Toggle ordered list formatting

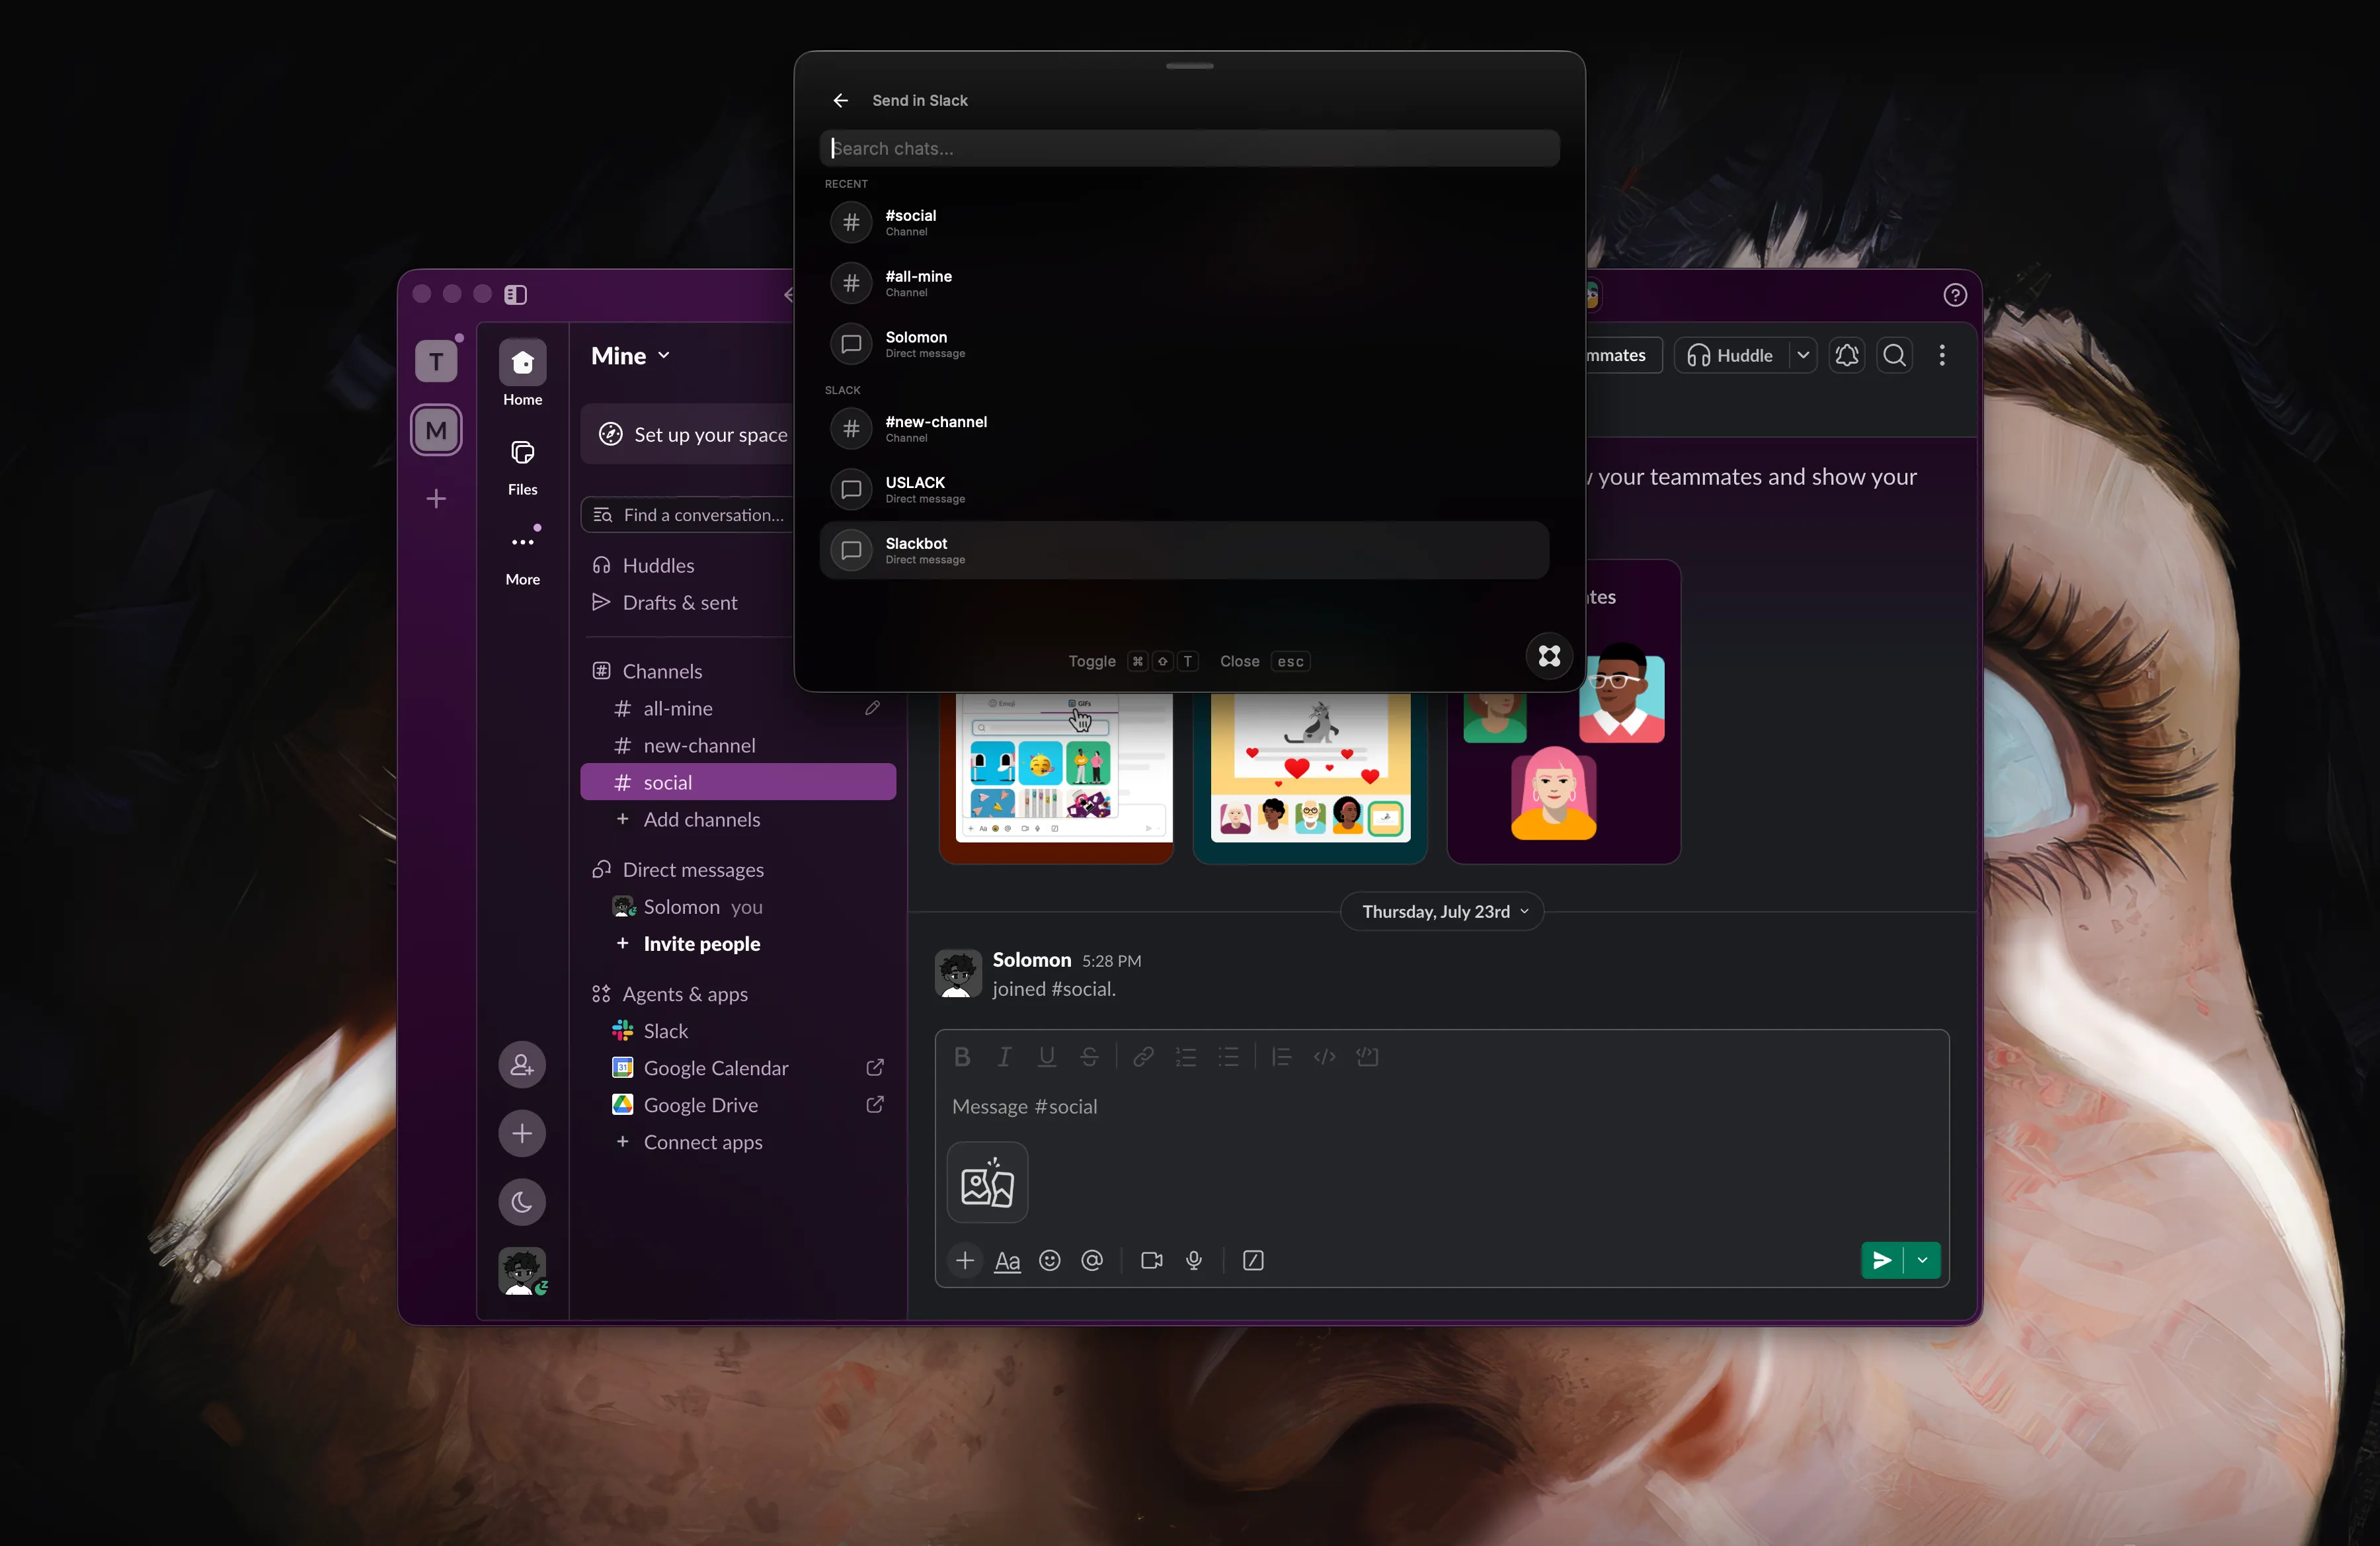point(1186,1057)
